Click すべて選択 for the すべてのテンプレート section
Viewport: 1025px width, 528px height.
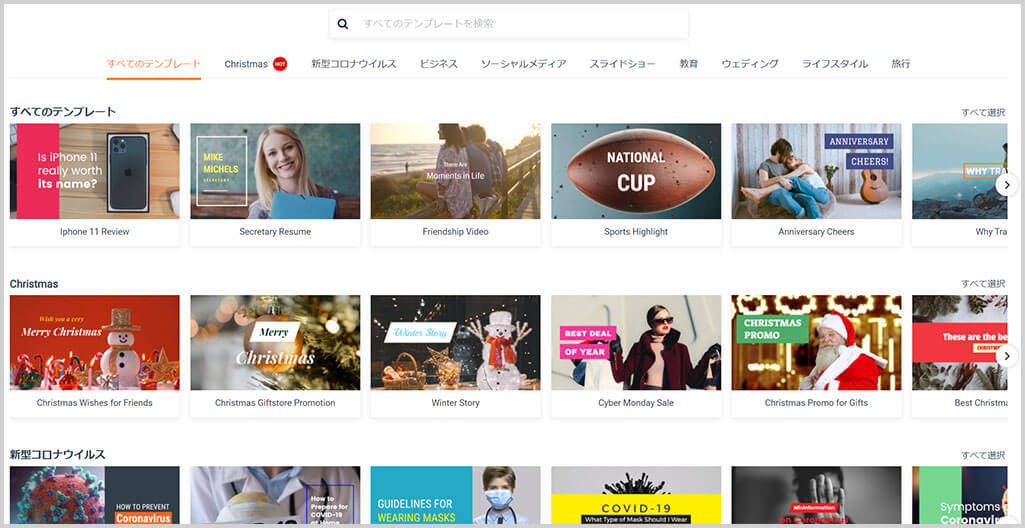(983, 112)
